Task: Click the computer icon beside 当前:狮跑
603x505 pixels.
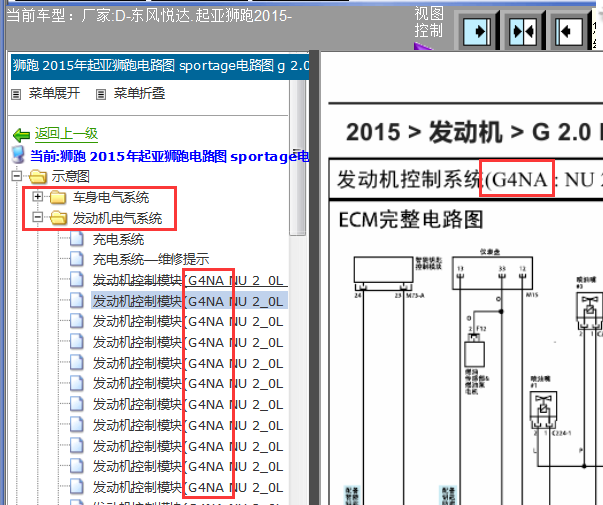Action: point(18,155)
